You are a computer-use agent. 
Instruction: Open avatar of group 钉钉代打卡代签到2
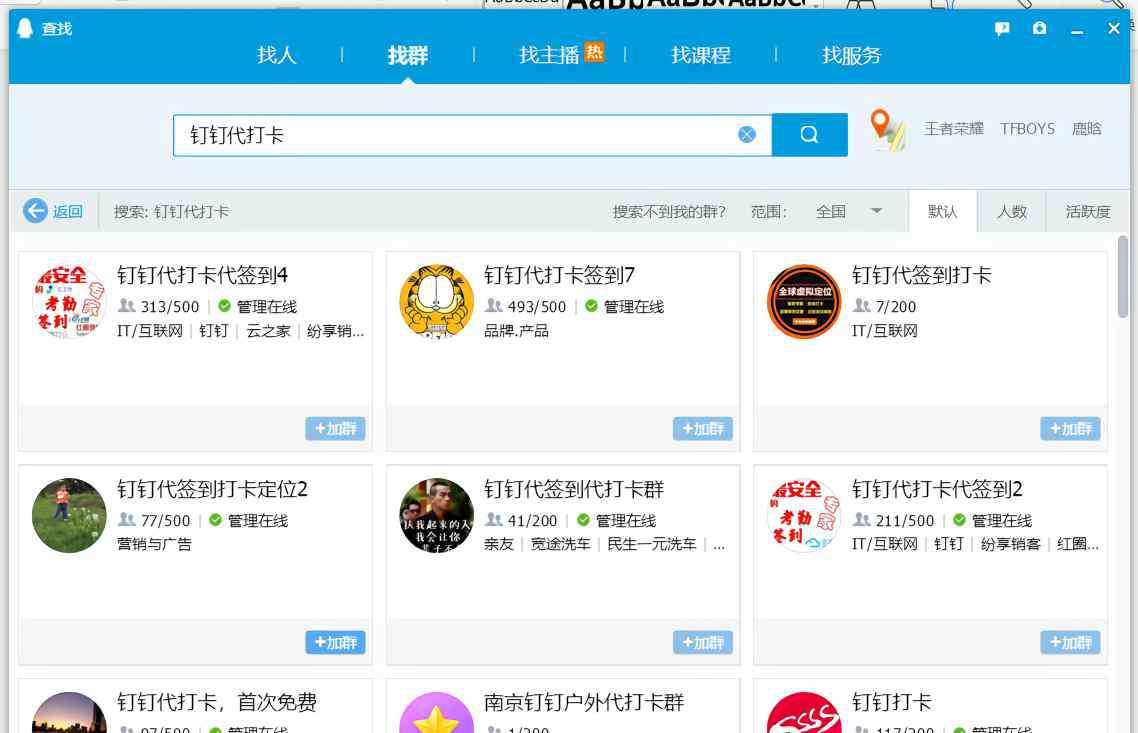click(x=804, y=515)
